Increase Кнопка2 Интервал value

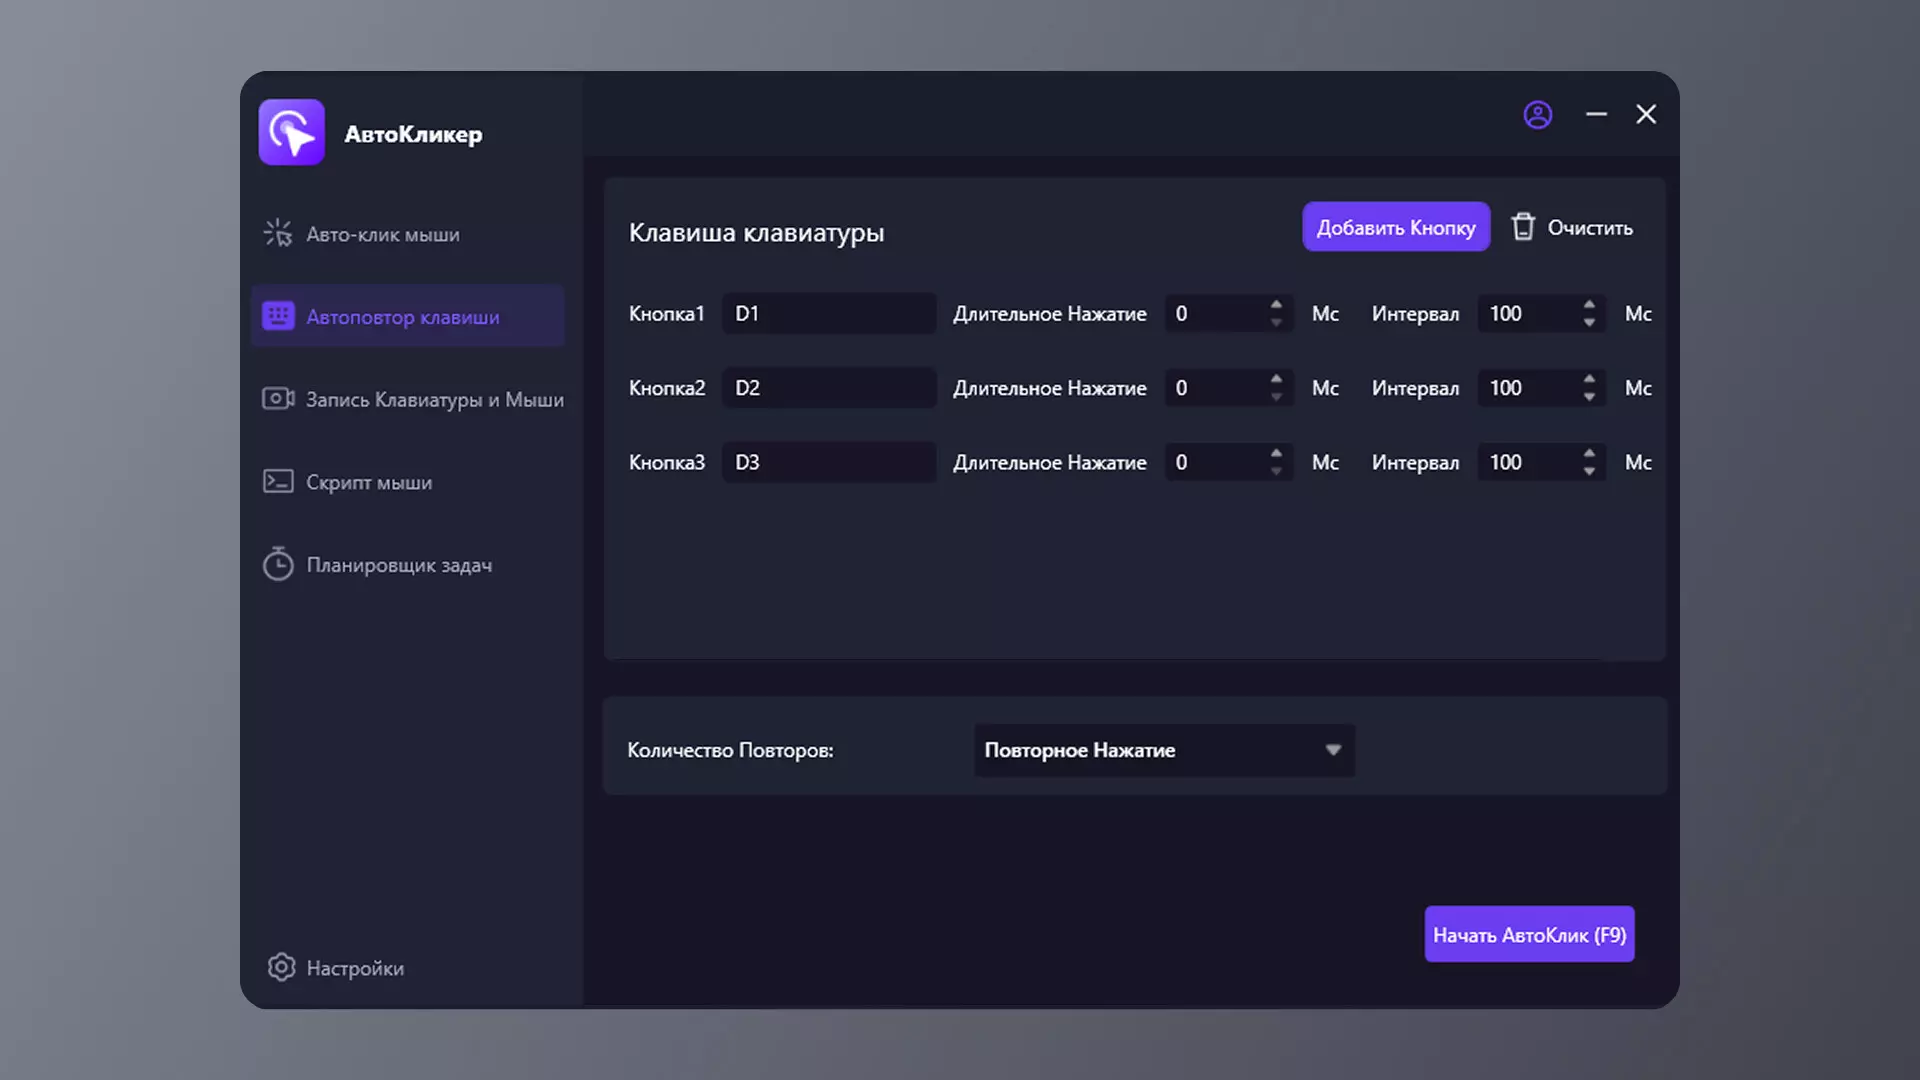point(1589,379)
